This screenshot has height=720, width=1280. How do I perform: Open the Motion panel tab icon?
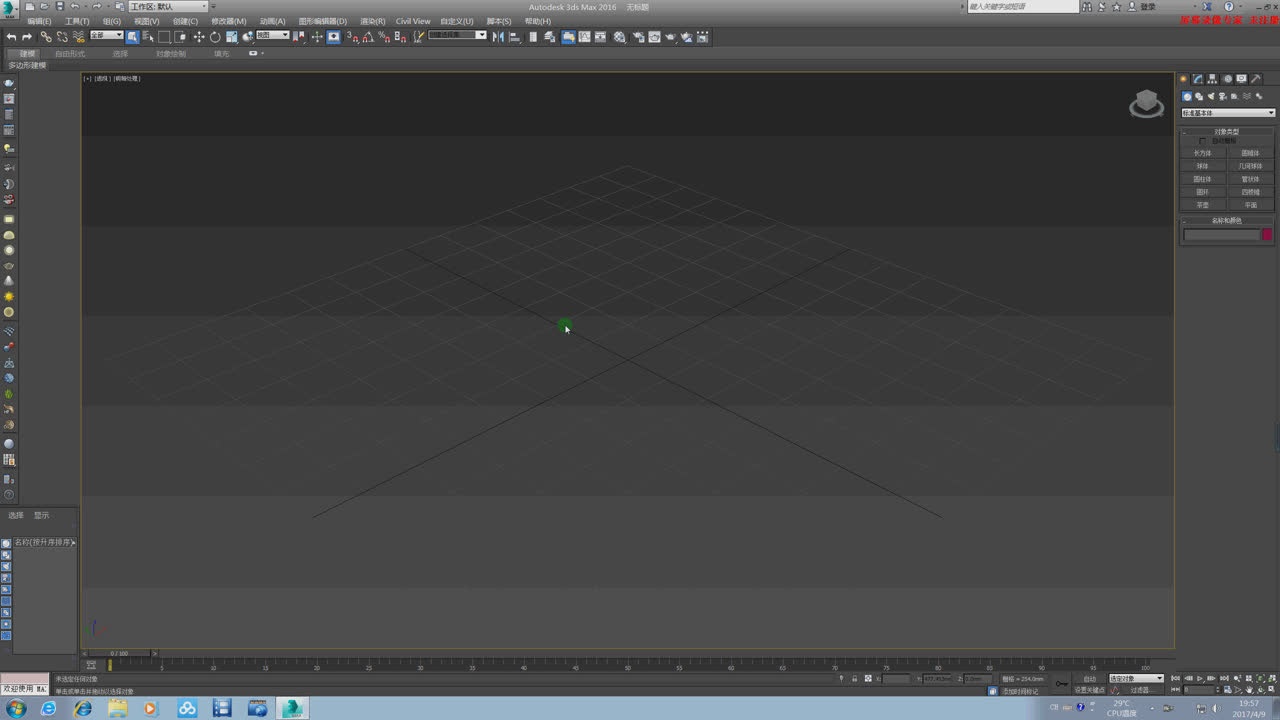pyautogui.click(x=1228, y=78)
